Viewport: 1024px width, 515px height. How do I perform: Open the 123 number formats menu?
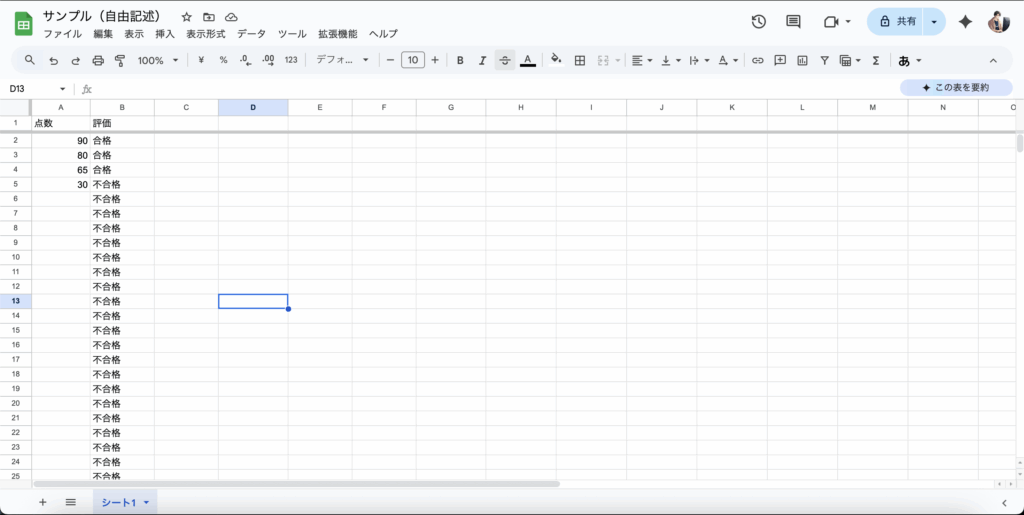click(291, 60)
